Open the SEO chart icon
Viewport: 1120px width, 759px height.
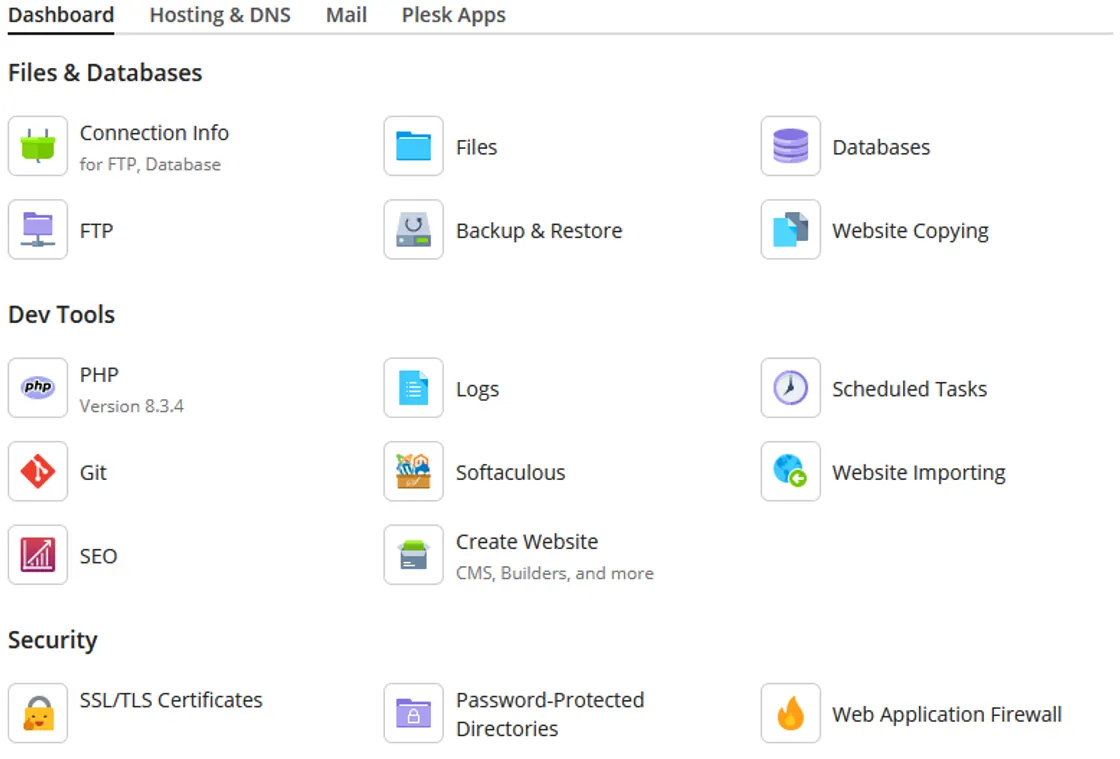pyautogui.click(x=38, y=555)
